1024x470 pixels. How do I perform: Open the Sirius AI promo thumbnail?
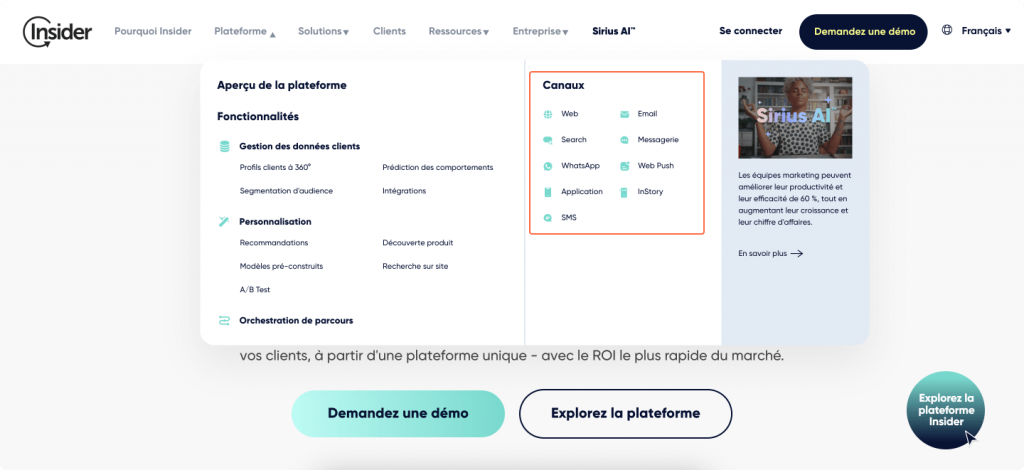click(795, 118)
